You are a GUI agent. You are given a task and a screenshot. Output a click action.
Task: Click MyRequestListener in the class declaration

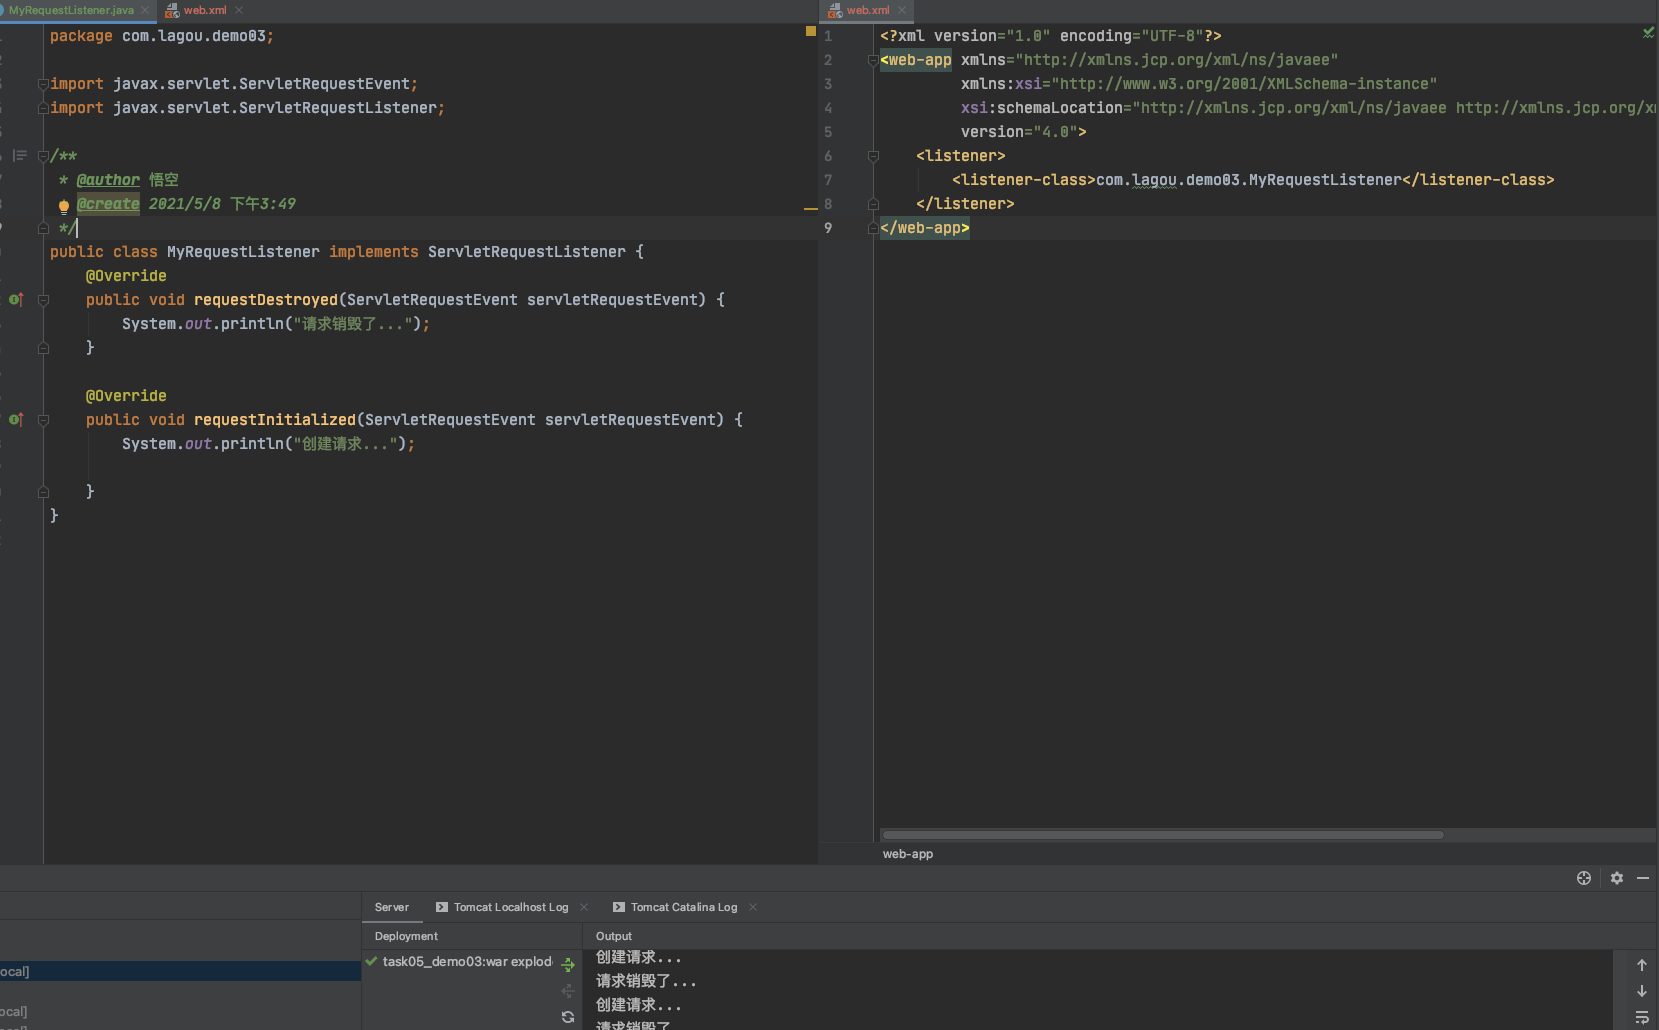[243, 252]
